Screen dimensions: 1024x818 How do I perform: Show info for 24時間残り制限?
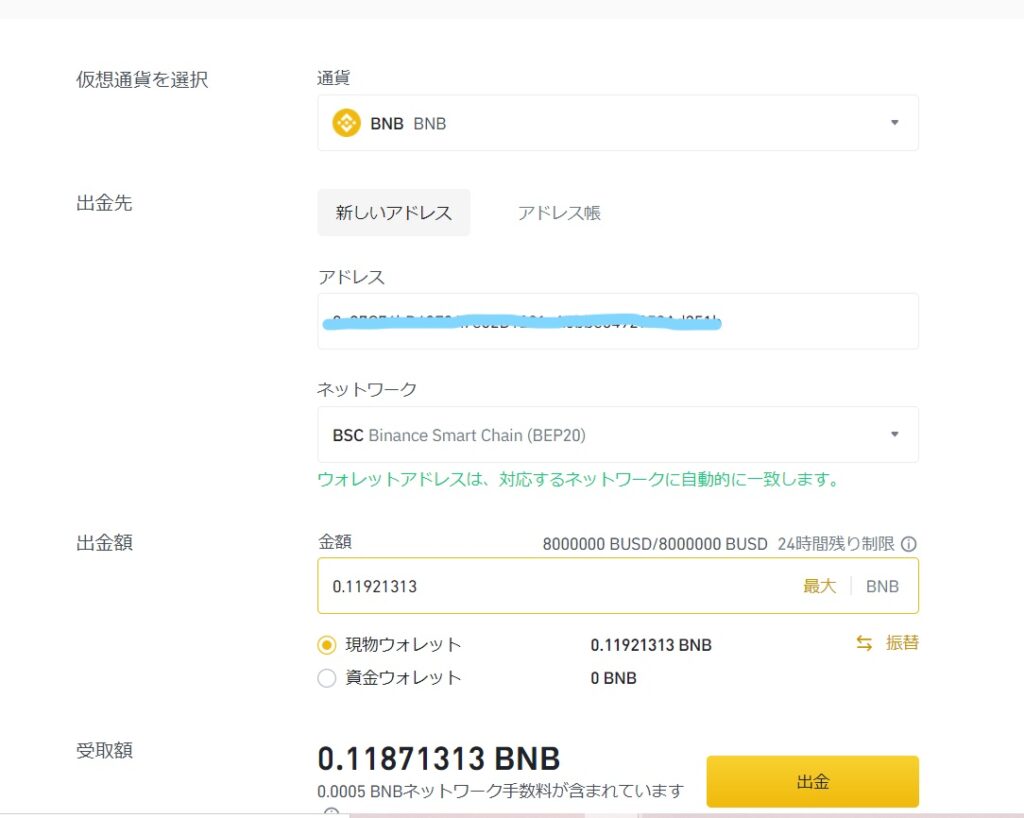tap(908, 544)
